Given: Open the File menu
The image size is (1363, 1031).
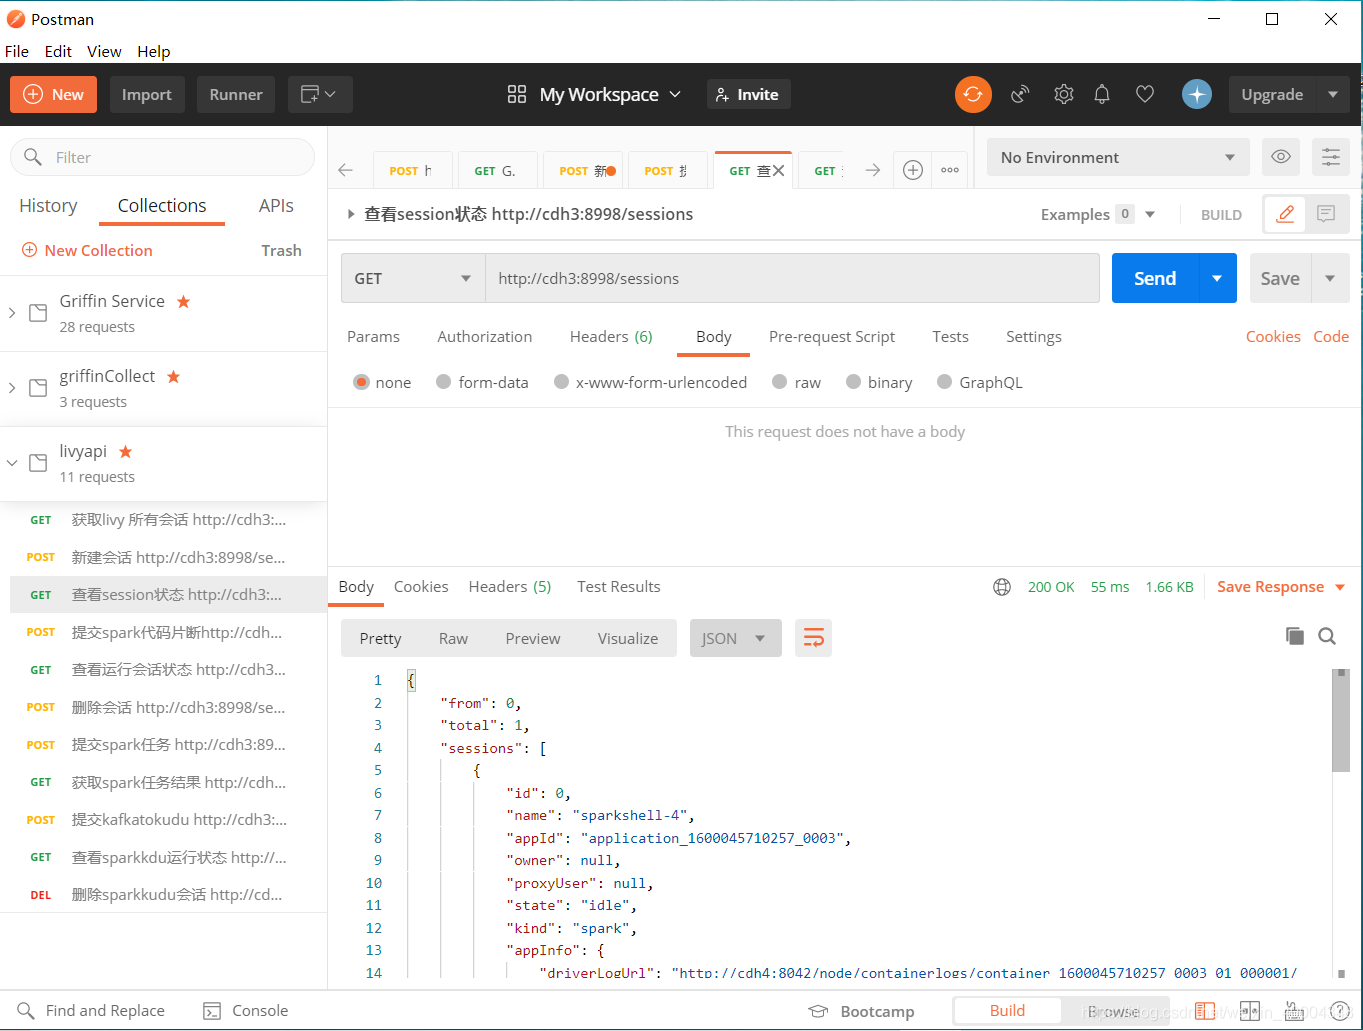Looking at the screenshot, I should (17, 51).
